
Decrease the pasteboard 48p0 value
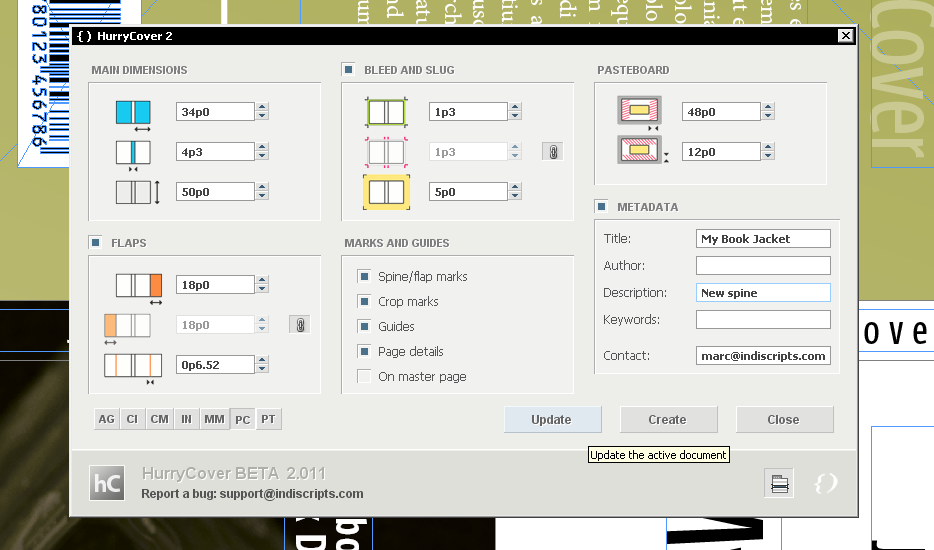pyautogui.click(x=768, y=117)
